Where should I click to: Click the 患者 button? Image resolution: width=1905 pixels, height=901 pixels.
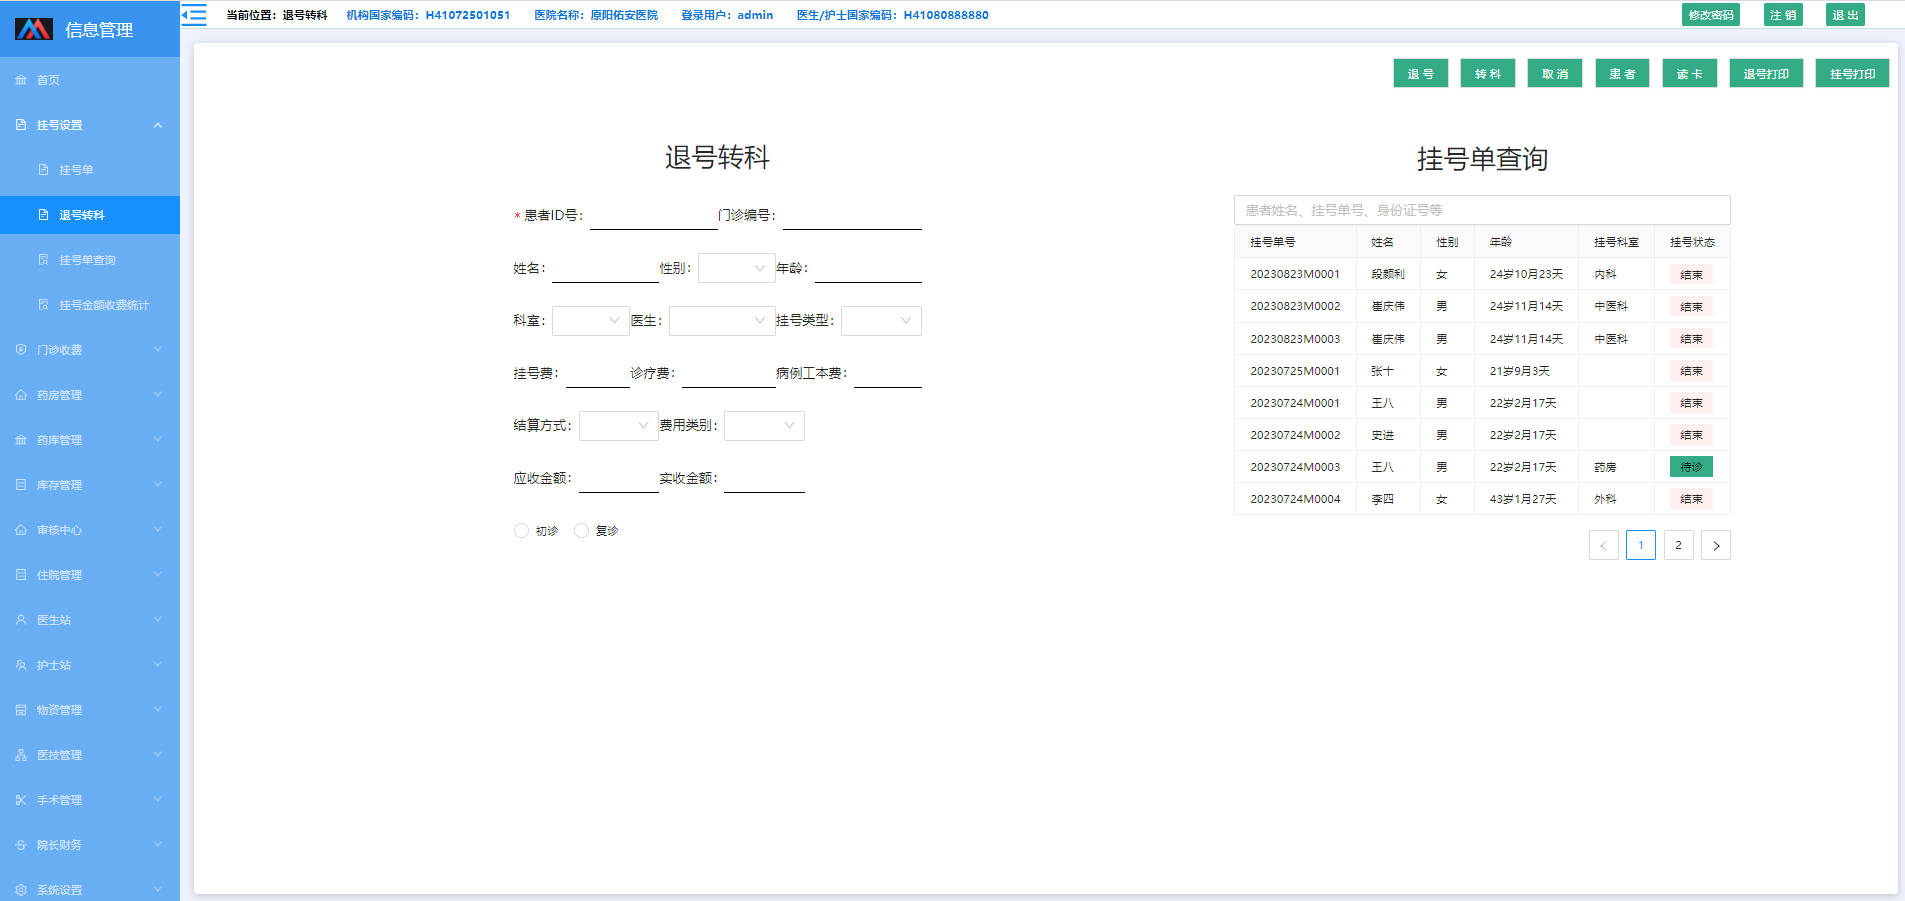(1622, 74)
